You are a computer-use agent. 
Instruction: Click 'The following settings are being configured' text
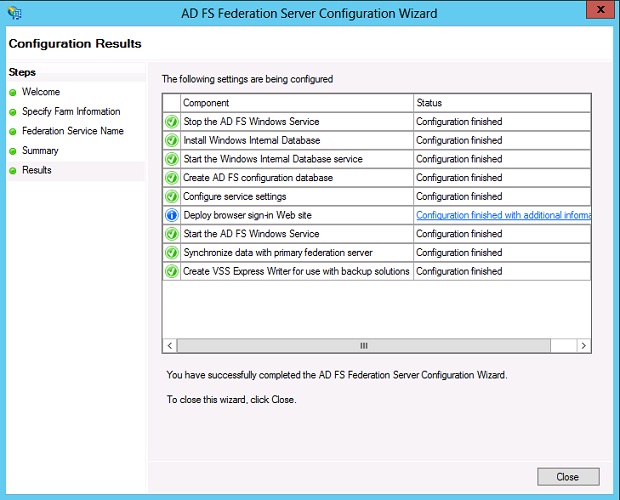[x=247, y=79]
